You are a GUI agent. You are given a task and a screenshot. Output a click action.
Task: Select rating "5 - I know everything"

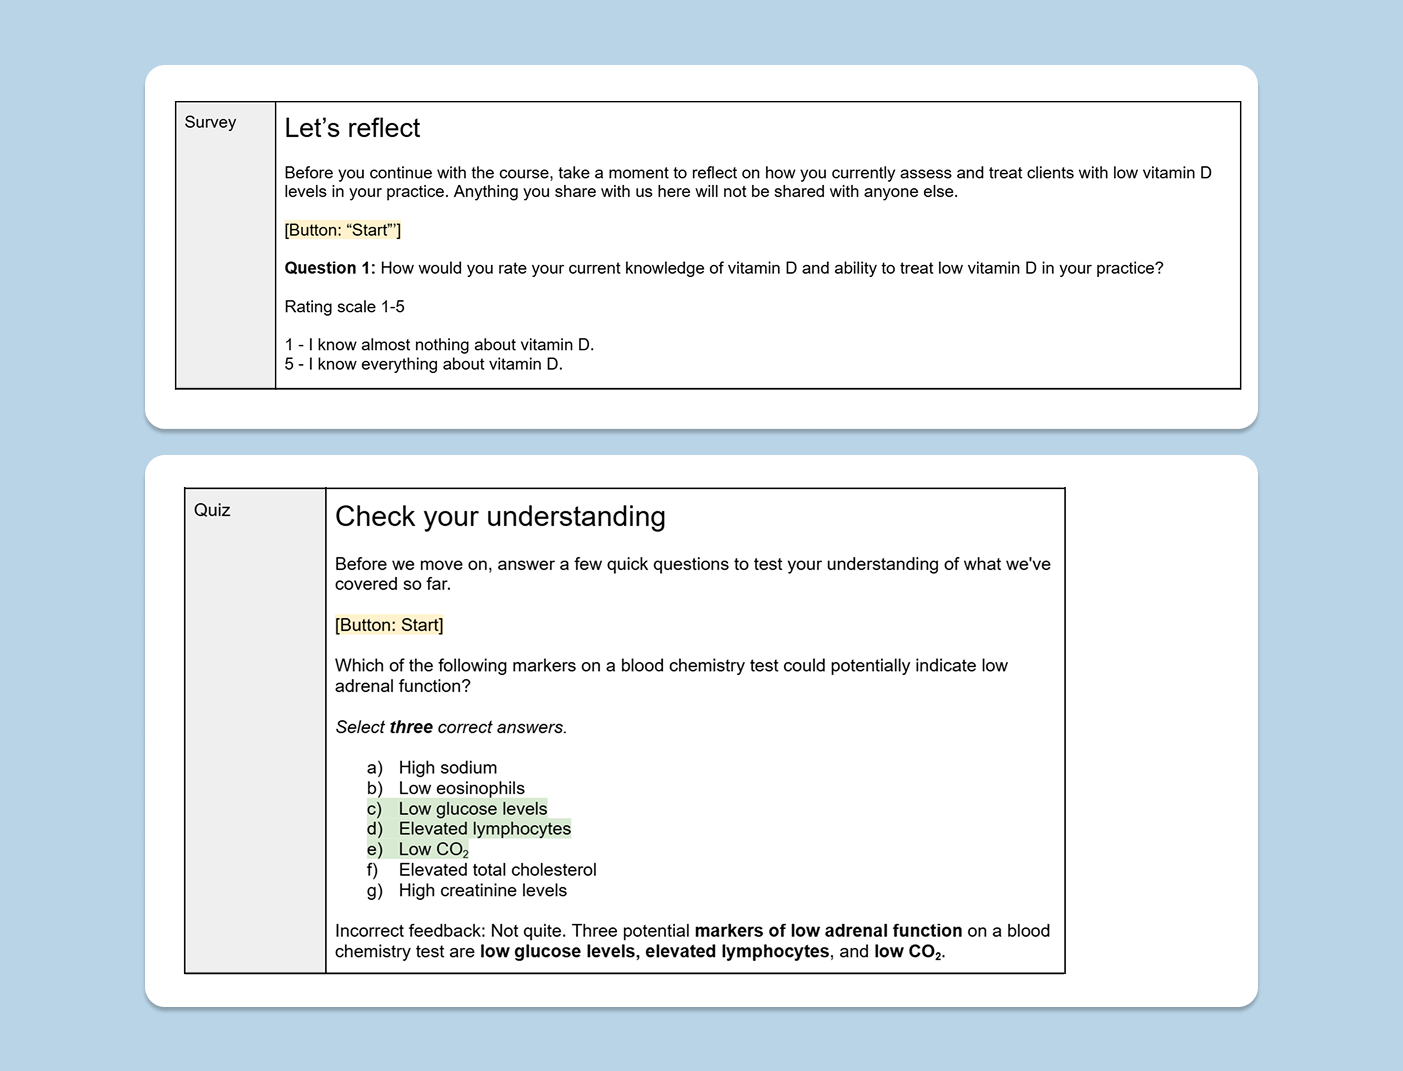point(423,364)
